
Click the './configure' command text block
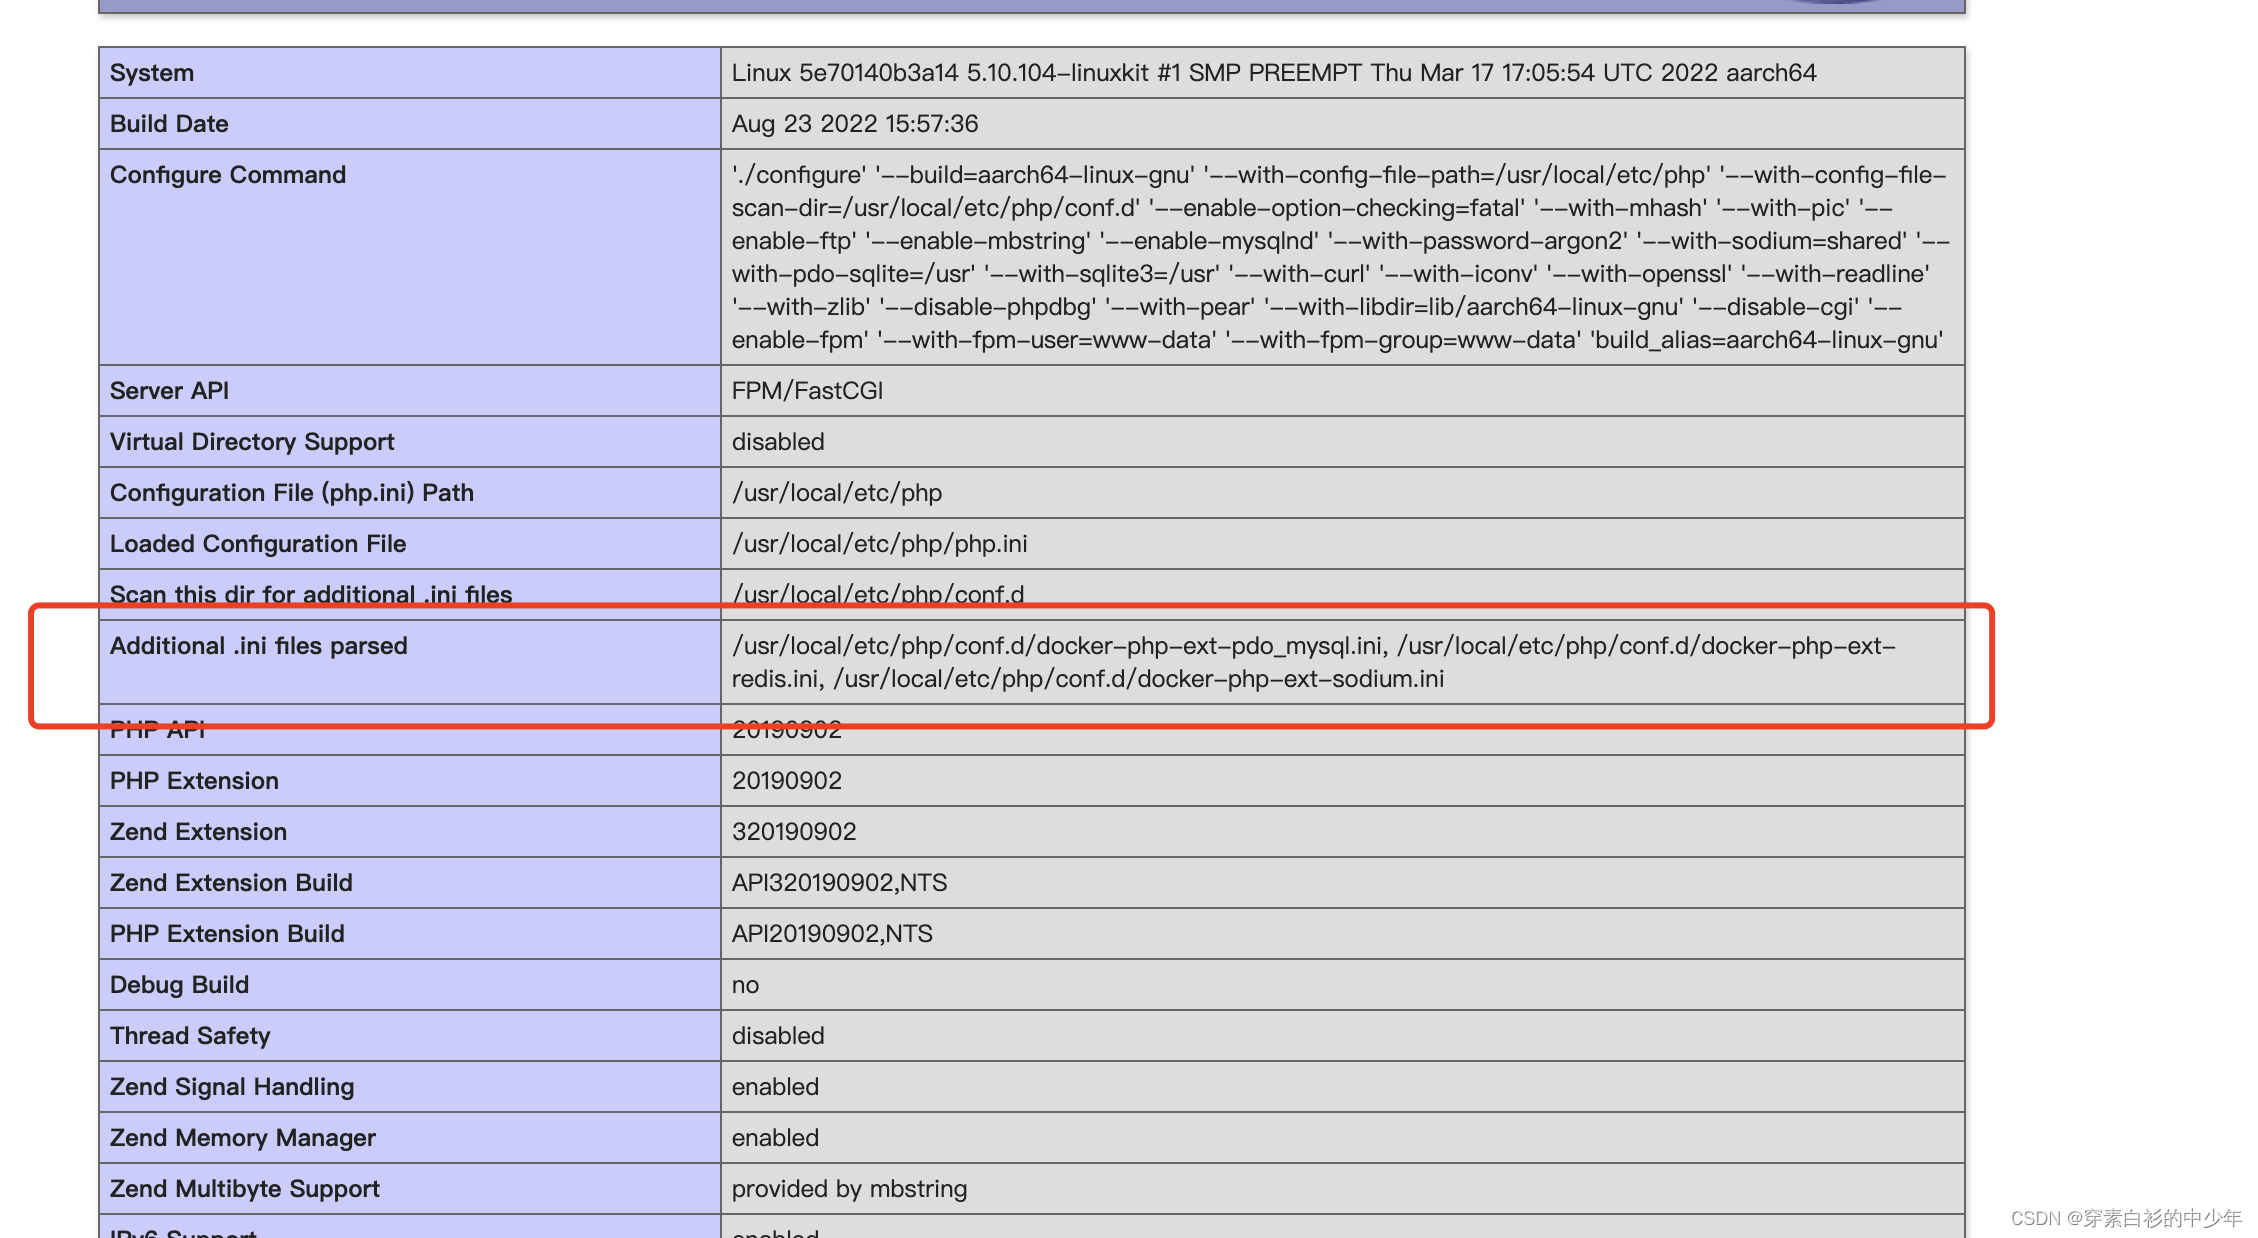(1339, 257)
